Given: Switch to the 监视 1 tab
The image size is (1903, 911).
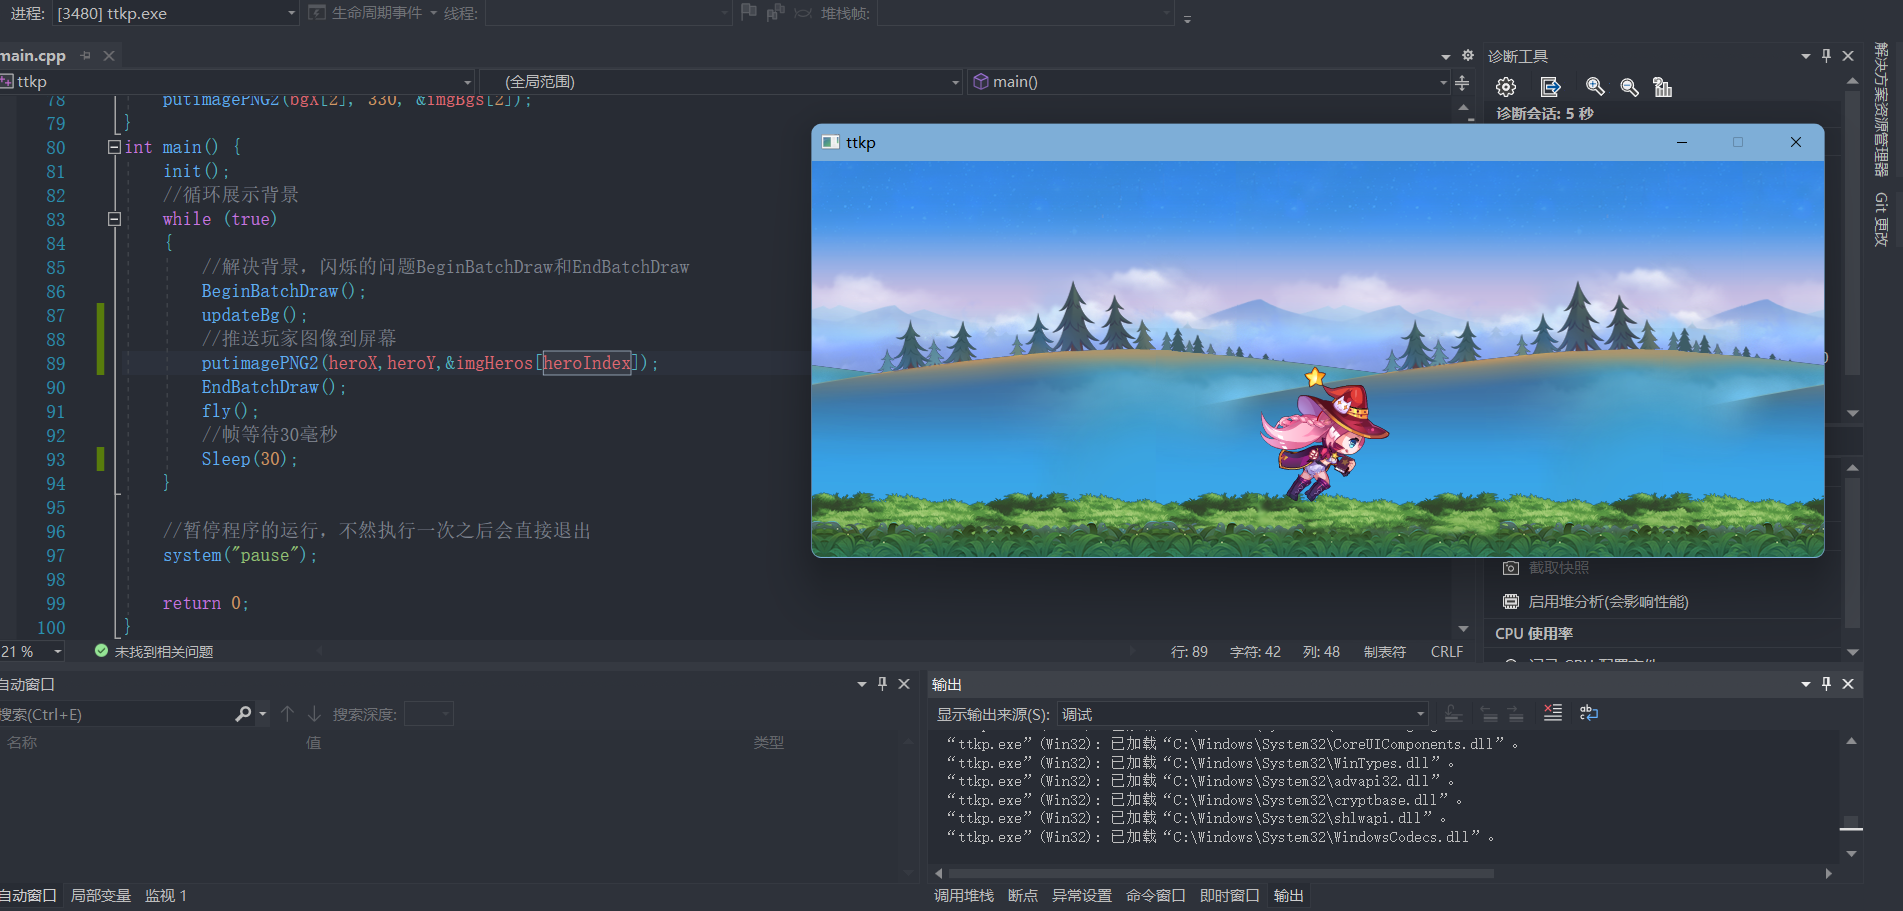Looking at the screenshot, I should pos(166,896).
